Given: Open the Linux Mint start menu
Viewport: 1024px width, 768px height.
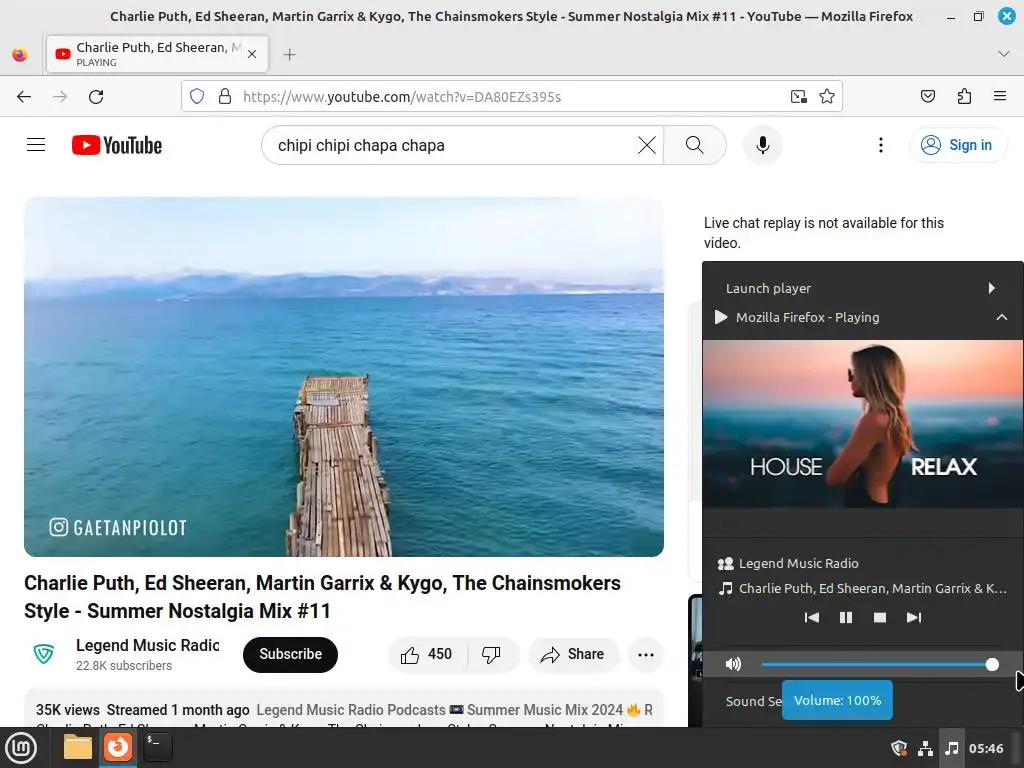Looking at the screenshot, I should coord(20,748).
